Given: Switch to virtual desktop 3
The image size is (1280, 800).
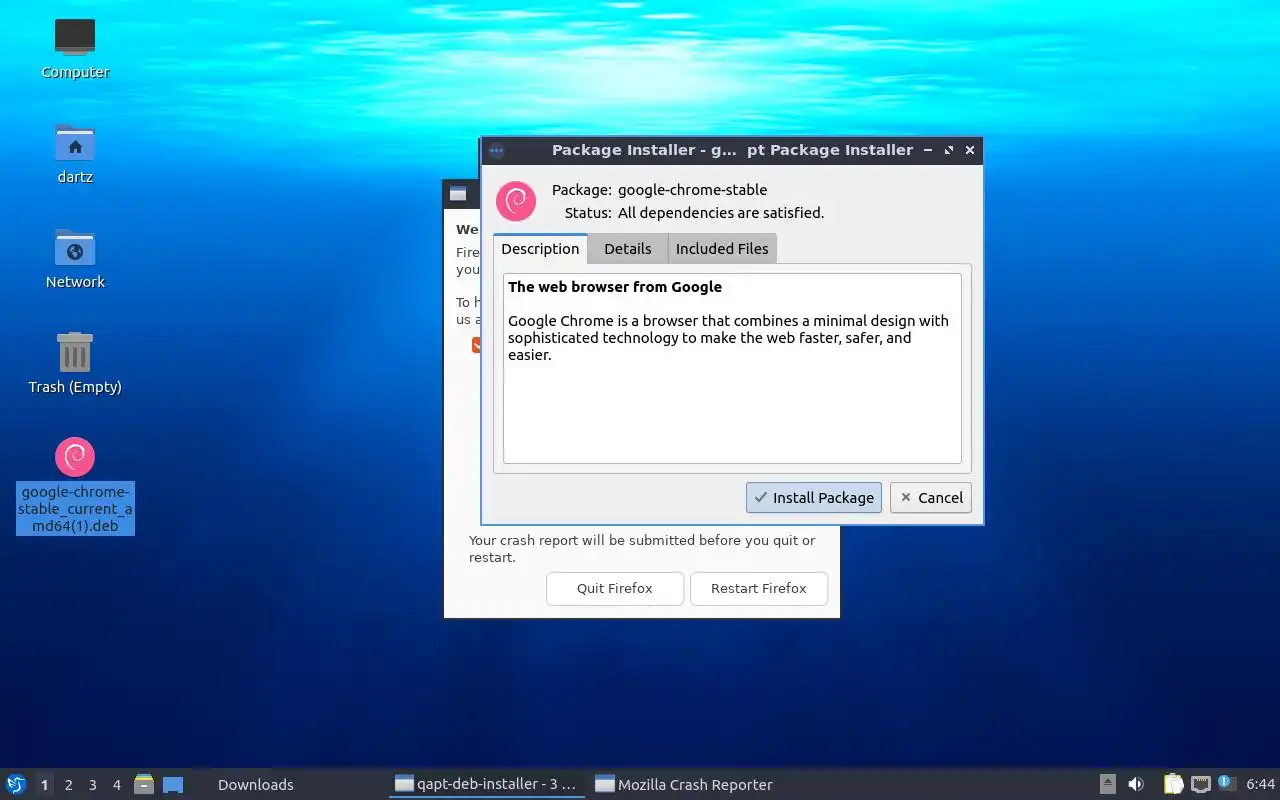Looking at the screenshot, I should click(x=92, y=785).
